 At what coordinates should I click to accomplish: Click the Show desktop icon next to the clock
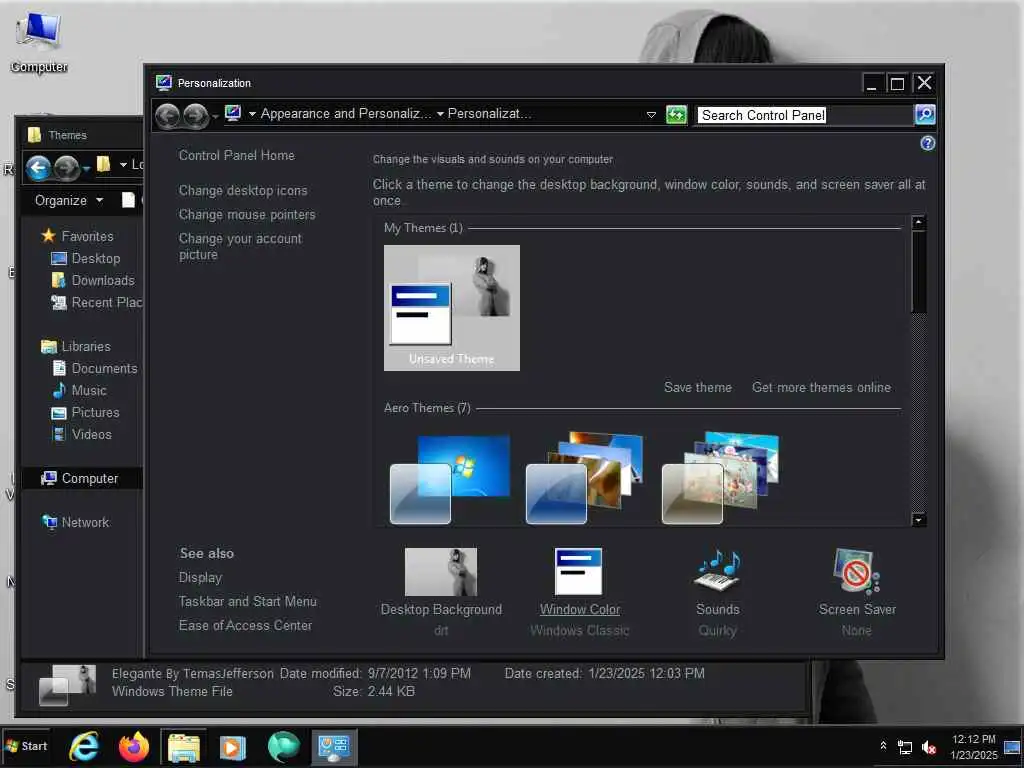pos(1012,747)
